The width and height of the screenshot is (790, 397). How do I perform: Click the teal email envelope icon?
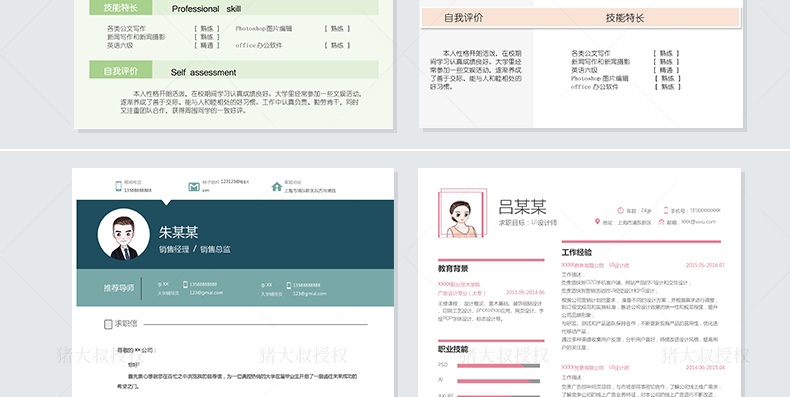(x=193, y=187)
